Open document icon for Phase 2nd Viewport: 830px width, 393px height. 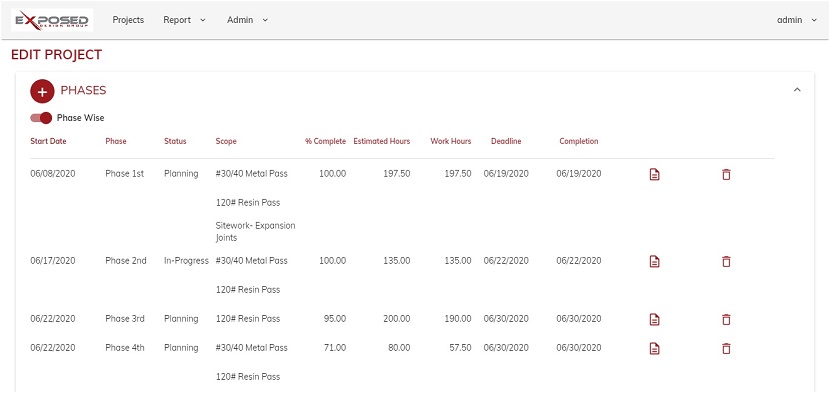coord(654,261)
